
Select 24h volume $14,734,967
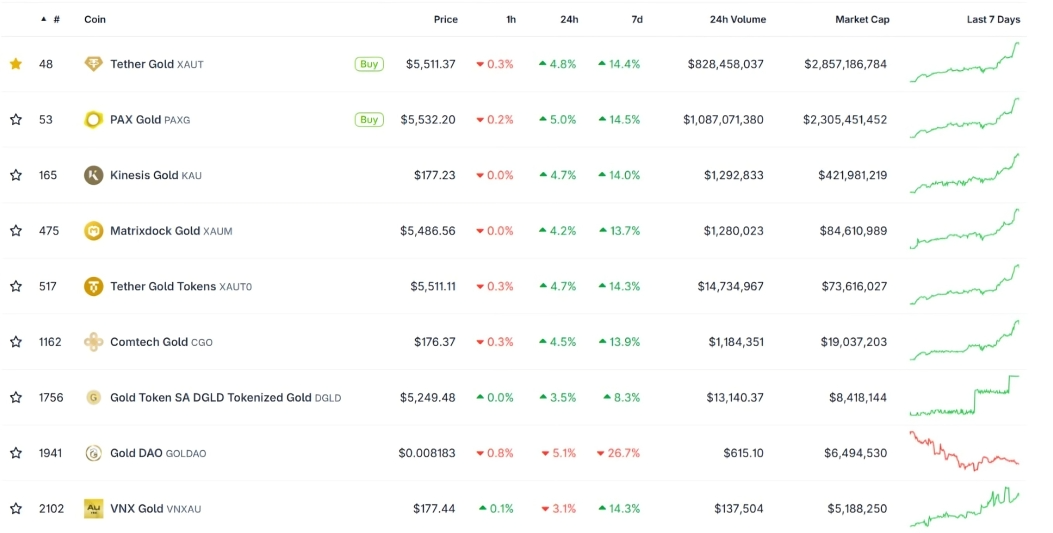(731, 286)
